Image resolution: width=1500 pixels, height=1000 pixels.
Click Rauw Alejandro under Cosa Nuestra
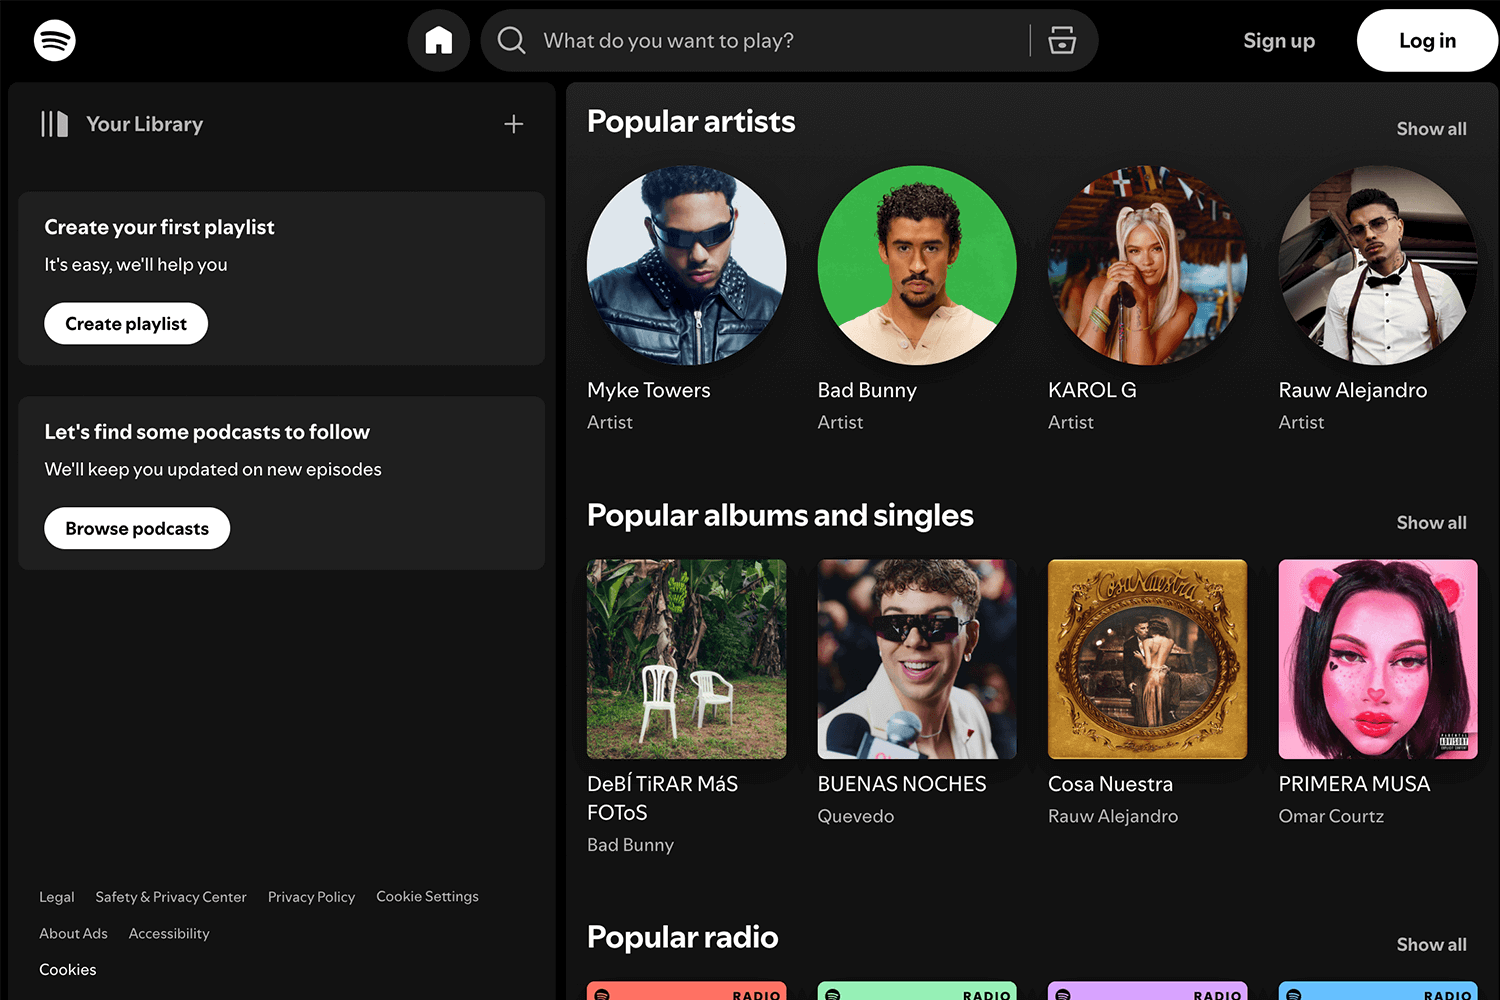point(1113,816)
